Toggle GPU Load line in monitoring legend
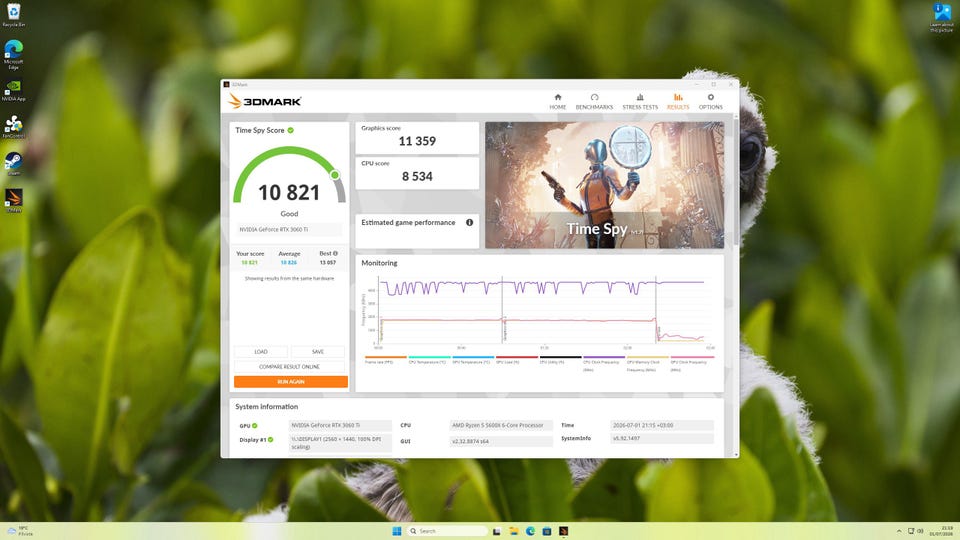 [516, 360]
